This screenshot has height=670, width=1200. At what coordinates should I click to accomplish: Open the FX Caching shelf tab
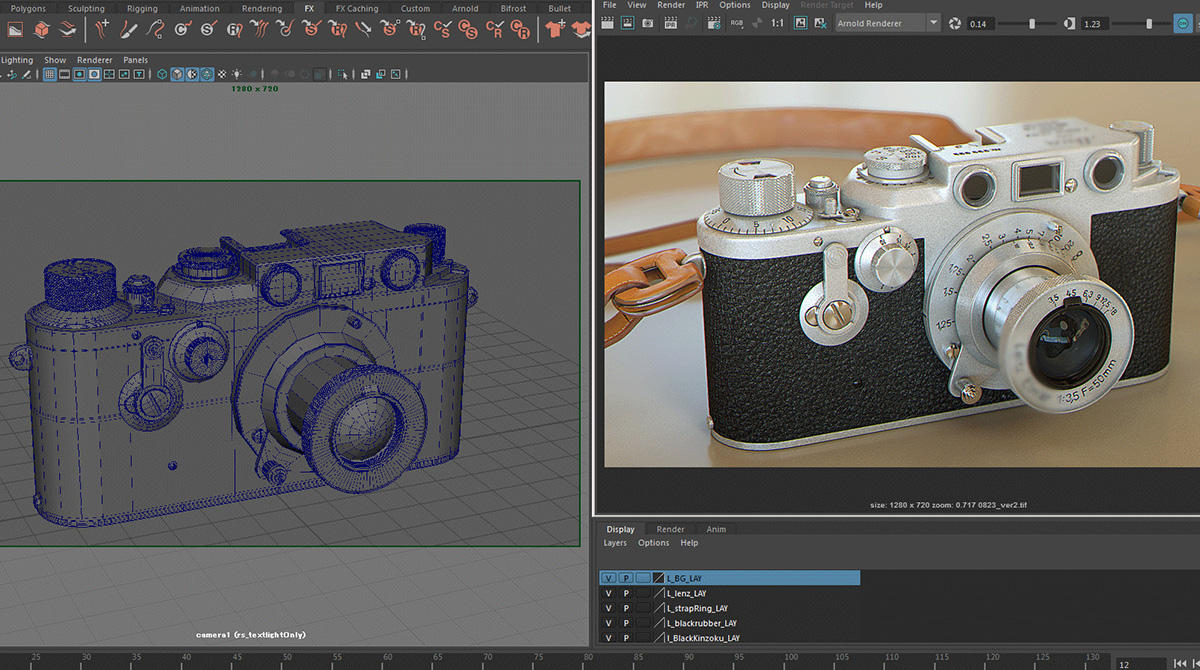[357, 8]
